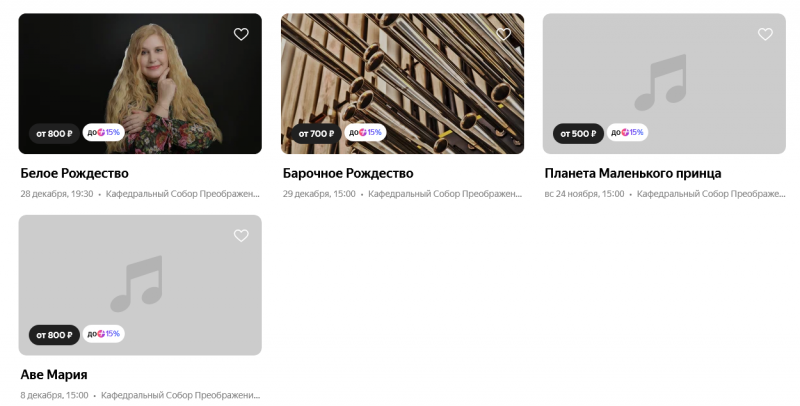The image size is (800, 406).
Task: Open the Аве Мария title link
Action: [54, 375]
